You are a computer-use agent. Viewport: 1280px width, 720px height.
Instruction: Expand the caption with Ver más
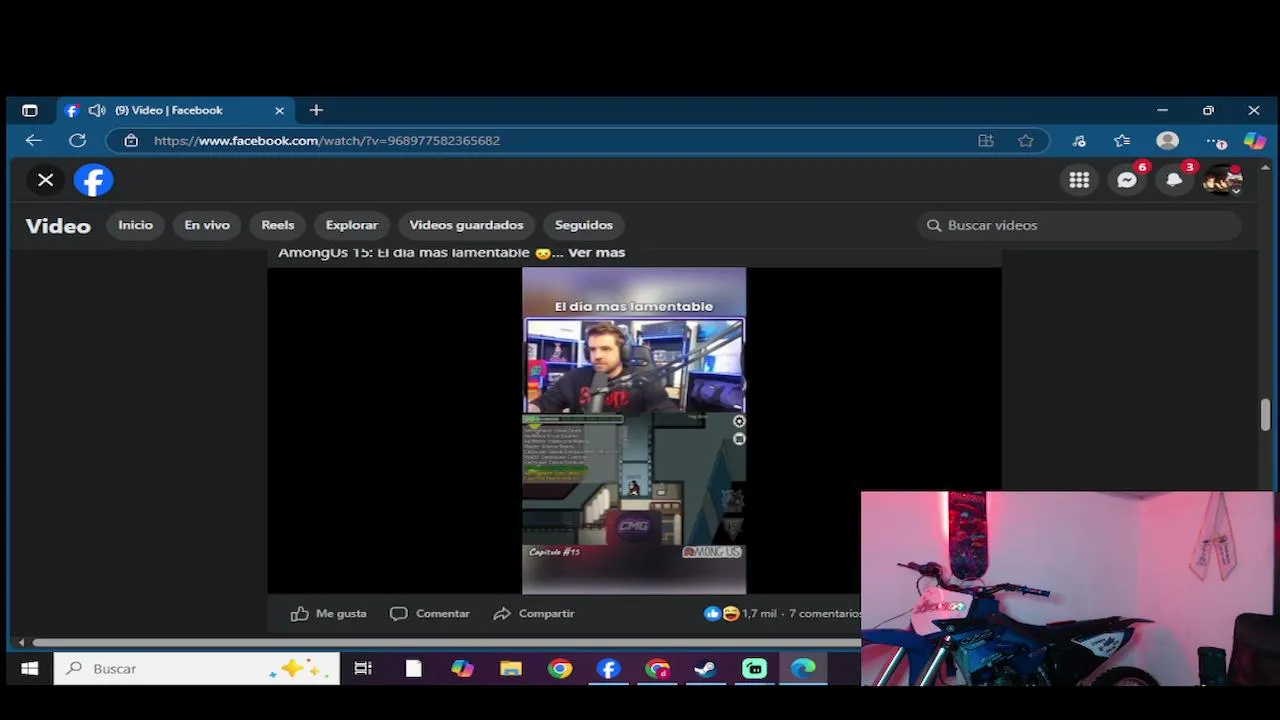coord(596,253)
